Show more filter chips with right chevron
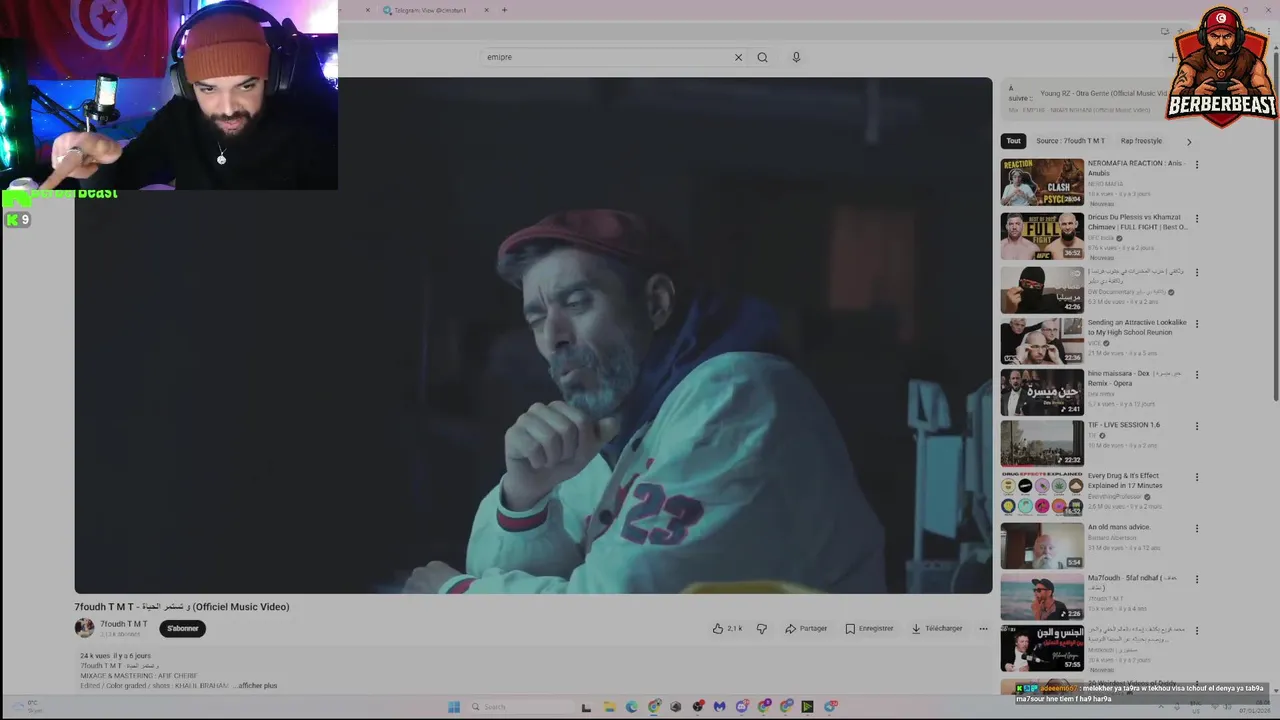This screenshot has width=1280, height=720. click(x=1189, y=141)
